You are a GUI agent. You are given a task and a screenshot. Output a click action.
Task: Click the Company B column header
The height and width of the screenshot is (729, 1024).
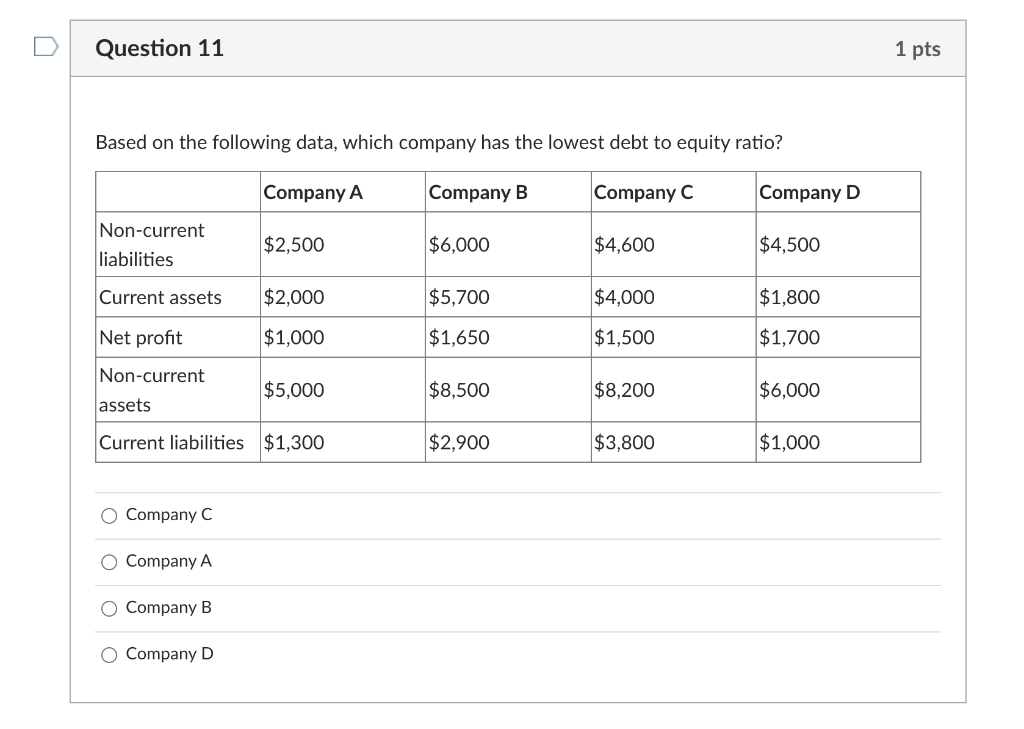(x=478, y=191)
